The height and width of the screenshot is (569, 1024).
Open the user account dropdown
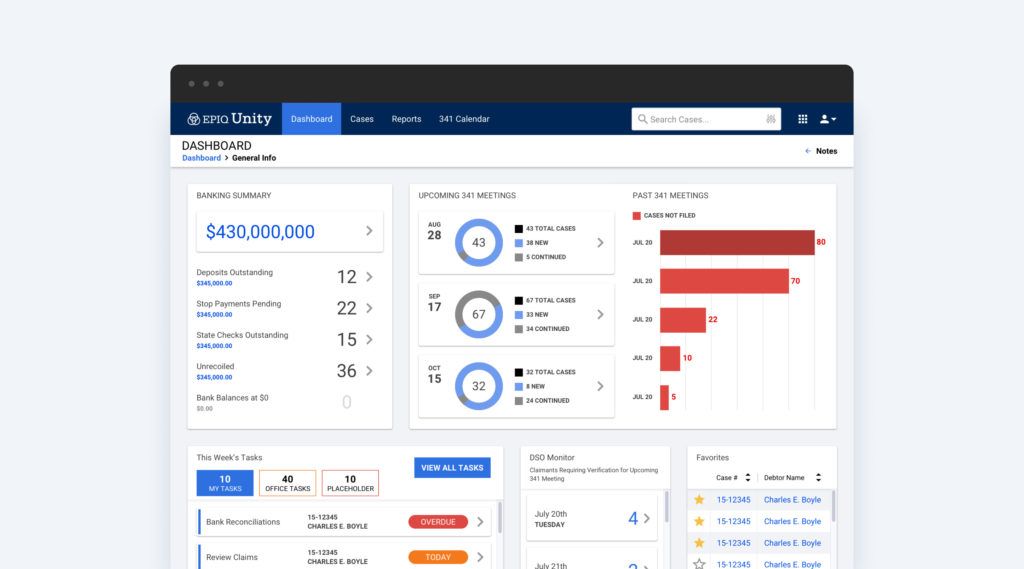(x=828, y=119)
